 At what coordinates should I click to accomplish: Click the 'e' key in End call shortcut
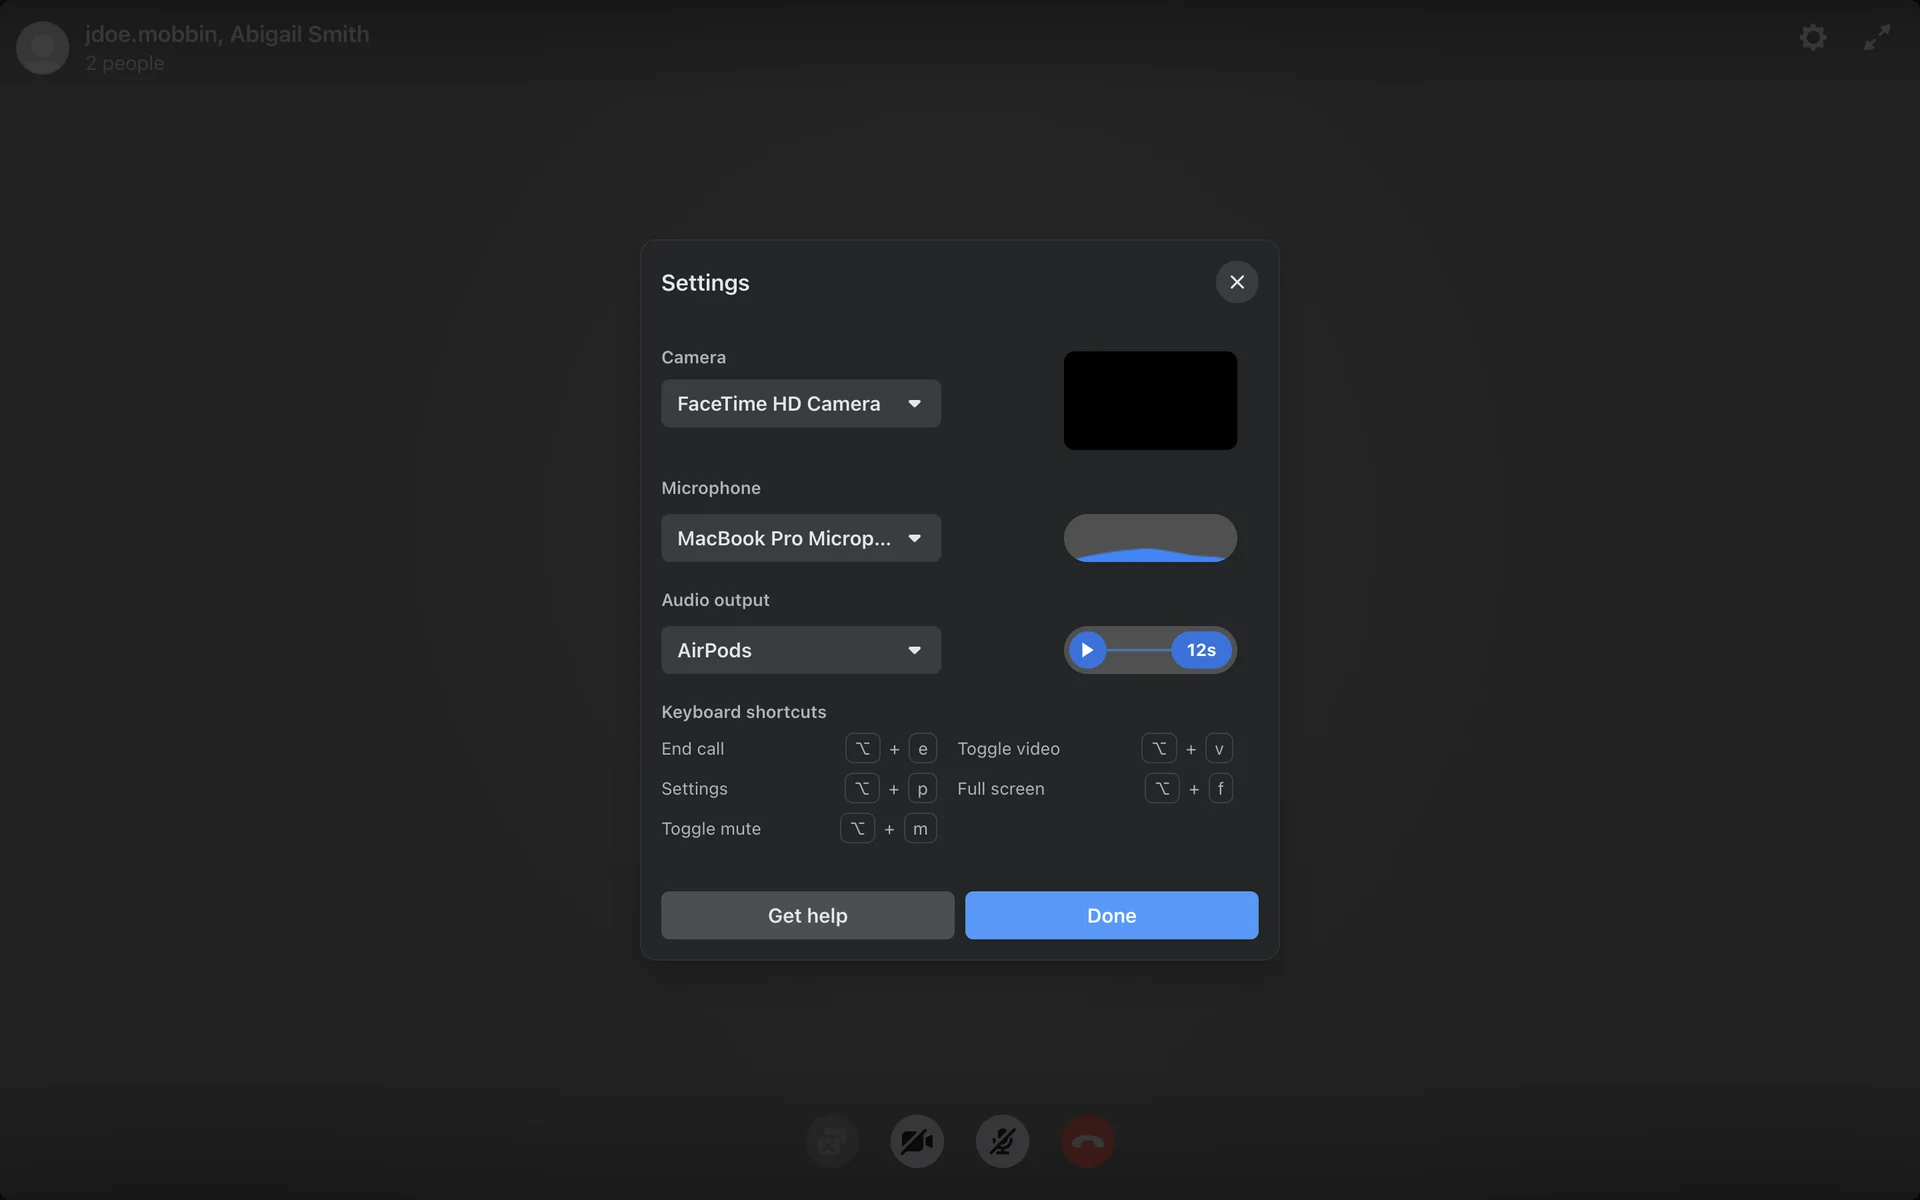(x=922, y=749)
